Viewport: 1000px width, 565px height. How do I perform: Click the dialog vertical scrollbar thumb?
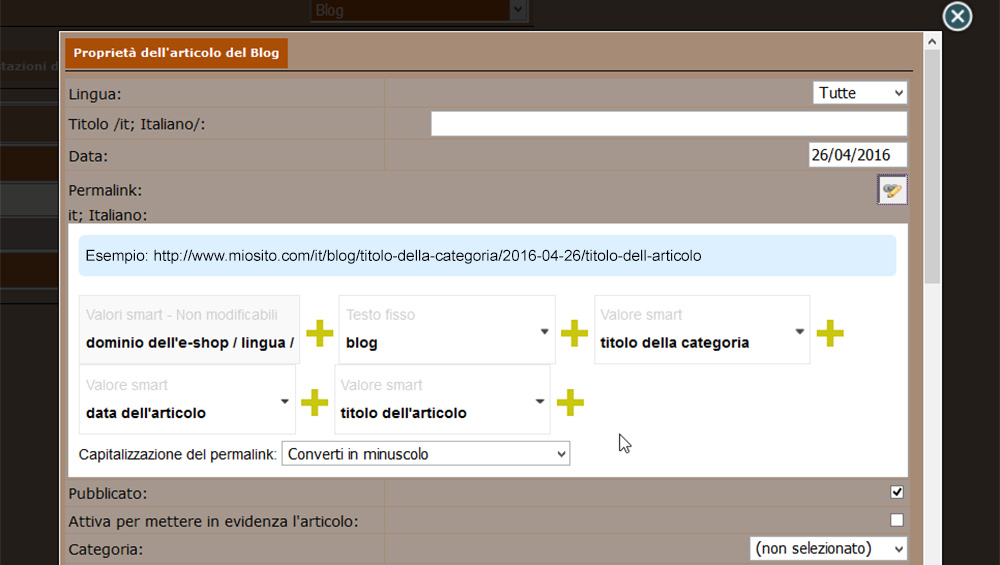[x=932, y=167]
